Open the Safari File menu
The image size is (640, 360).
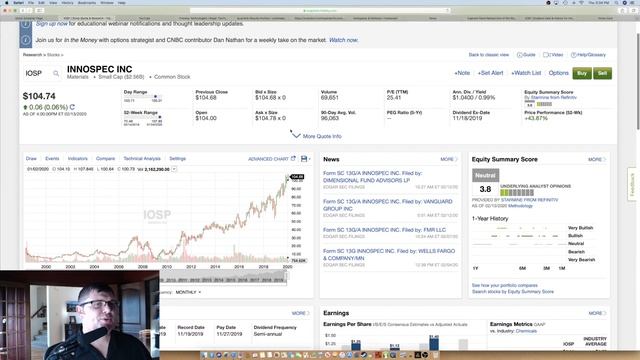[31, 2]
